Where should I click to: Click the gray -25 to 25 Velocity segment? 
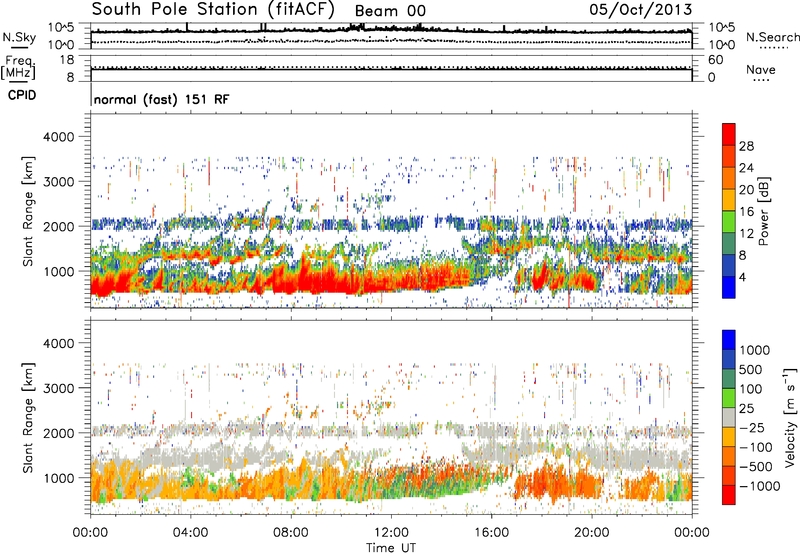(x=729, y=417)
